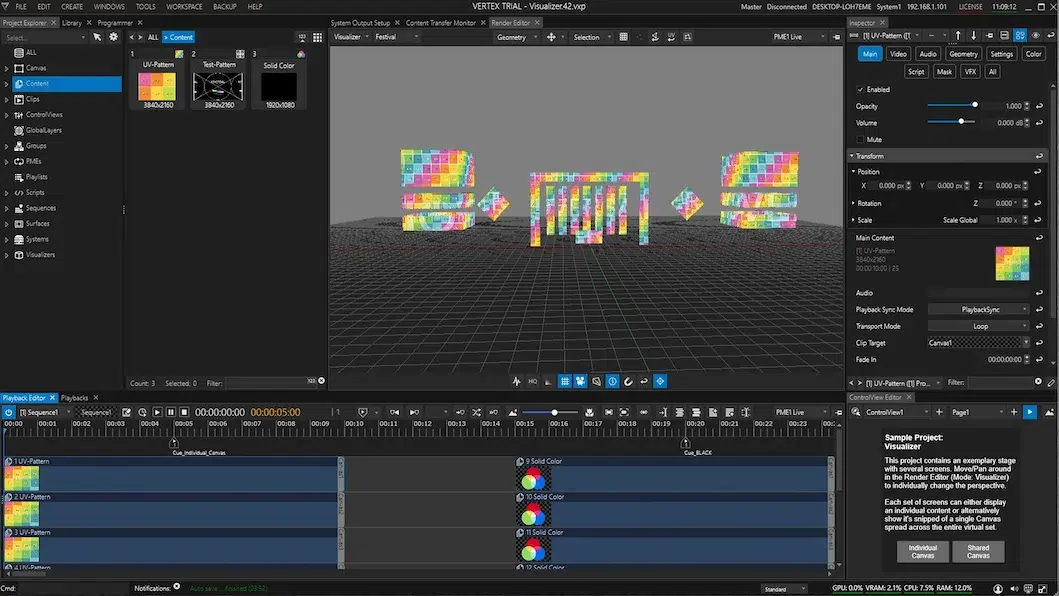This screenshot has width=1059, height=596.
Task: Toggle the power button in Playback Editor
Action: pos(9,412)
